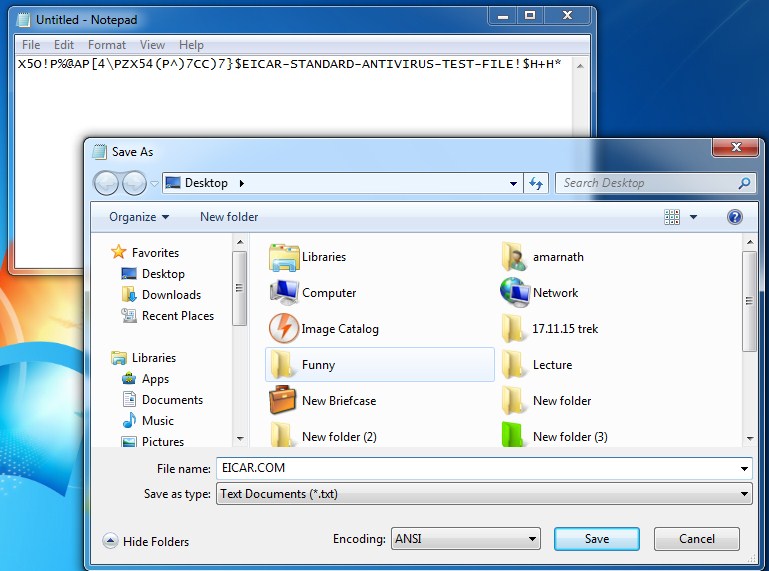The height and width of the screenshot is (571, 769).
Task: Click the blue Help question mark icon
Action: tap(734, 217)
